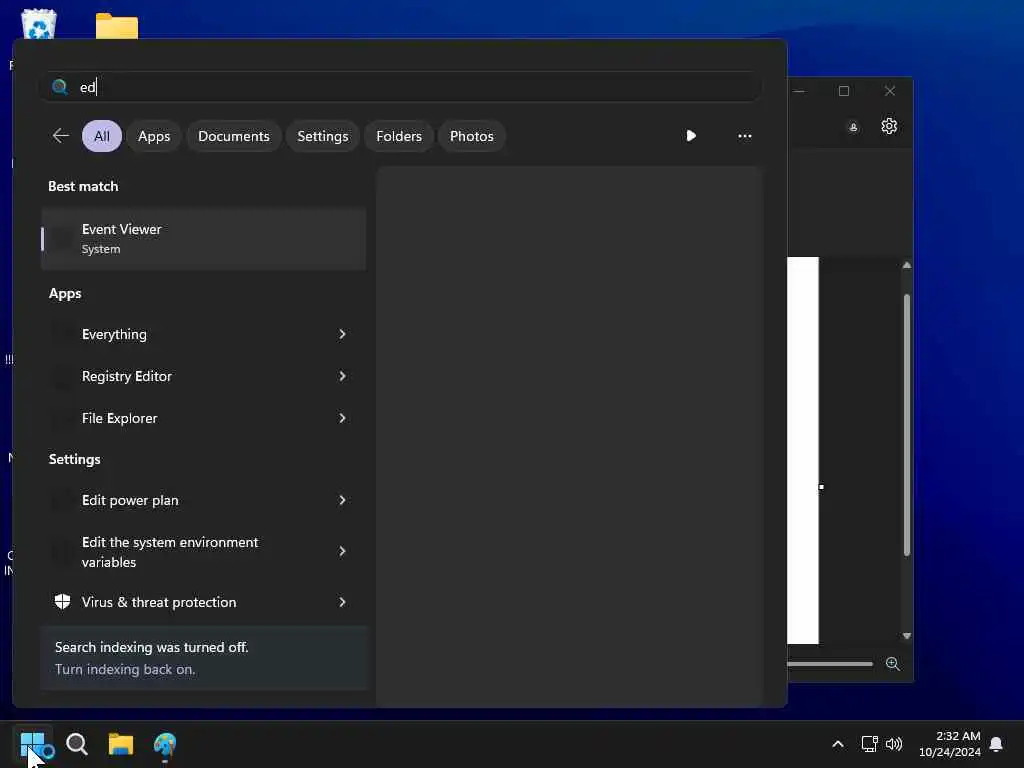Expand details for Registry Editor result

click(x=342, y=376)
